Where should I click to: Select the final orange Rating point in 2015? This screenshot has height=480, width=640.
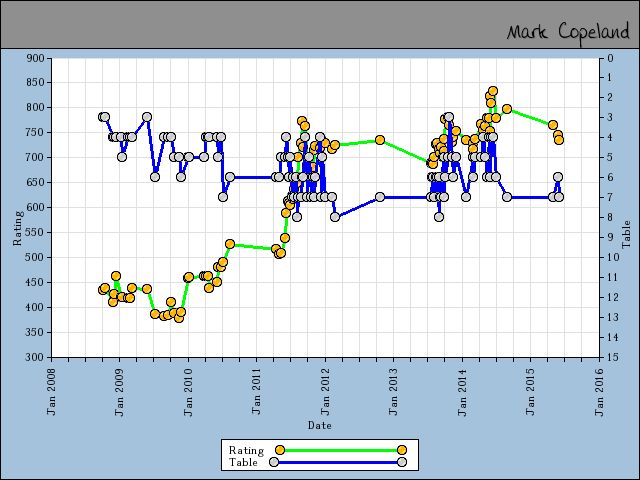point(559,140)
